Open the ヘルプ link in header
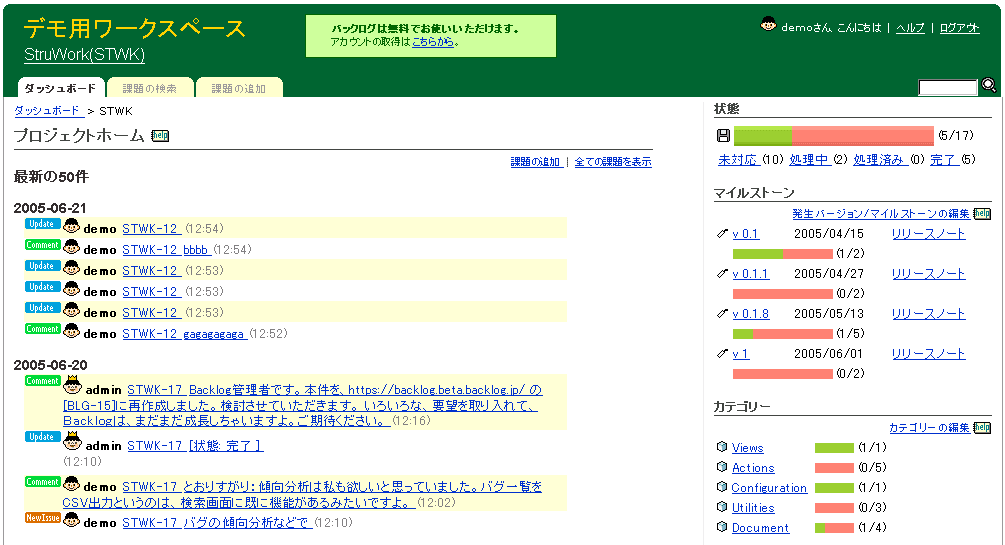 [x=910, y=28]
